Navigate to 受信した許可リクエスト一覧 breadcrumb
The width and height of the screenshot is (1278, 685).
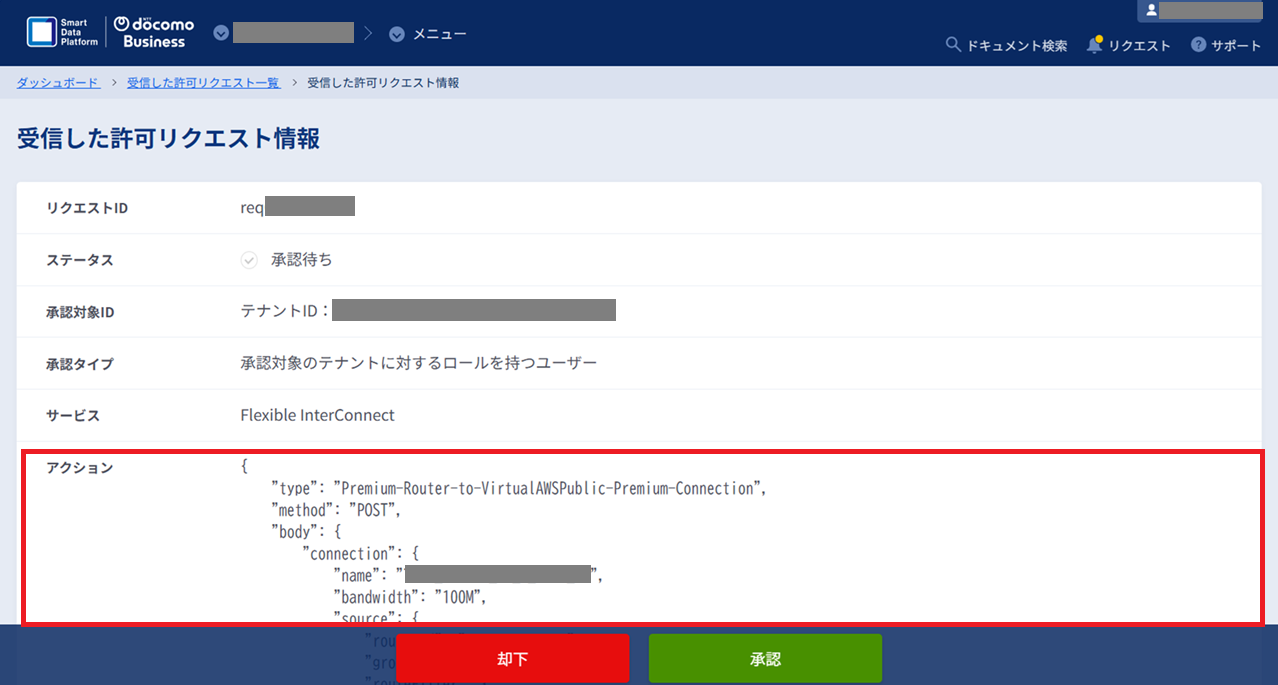click(203, 82)
